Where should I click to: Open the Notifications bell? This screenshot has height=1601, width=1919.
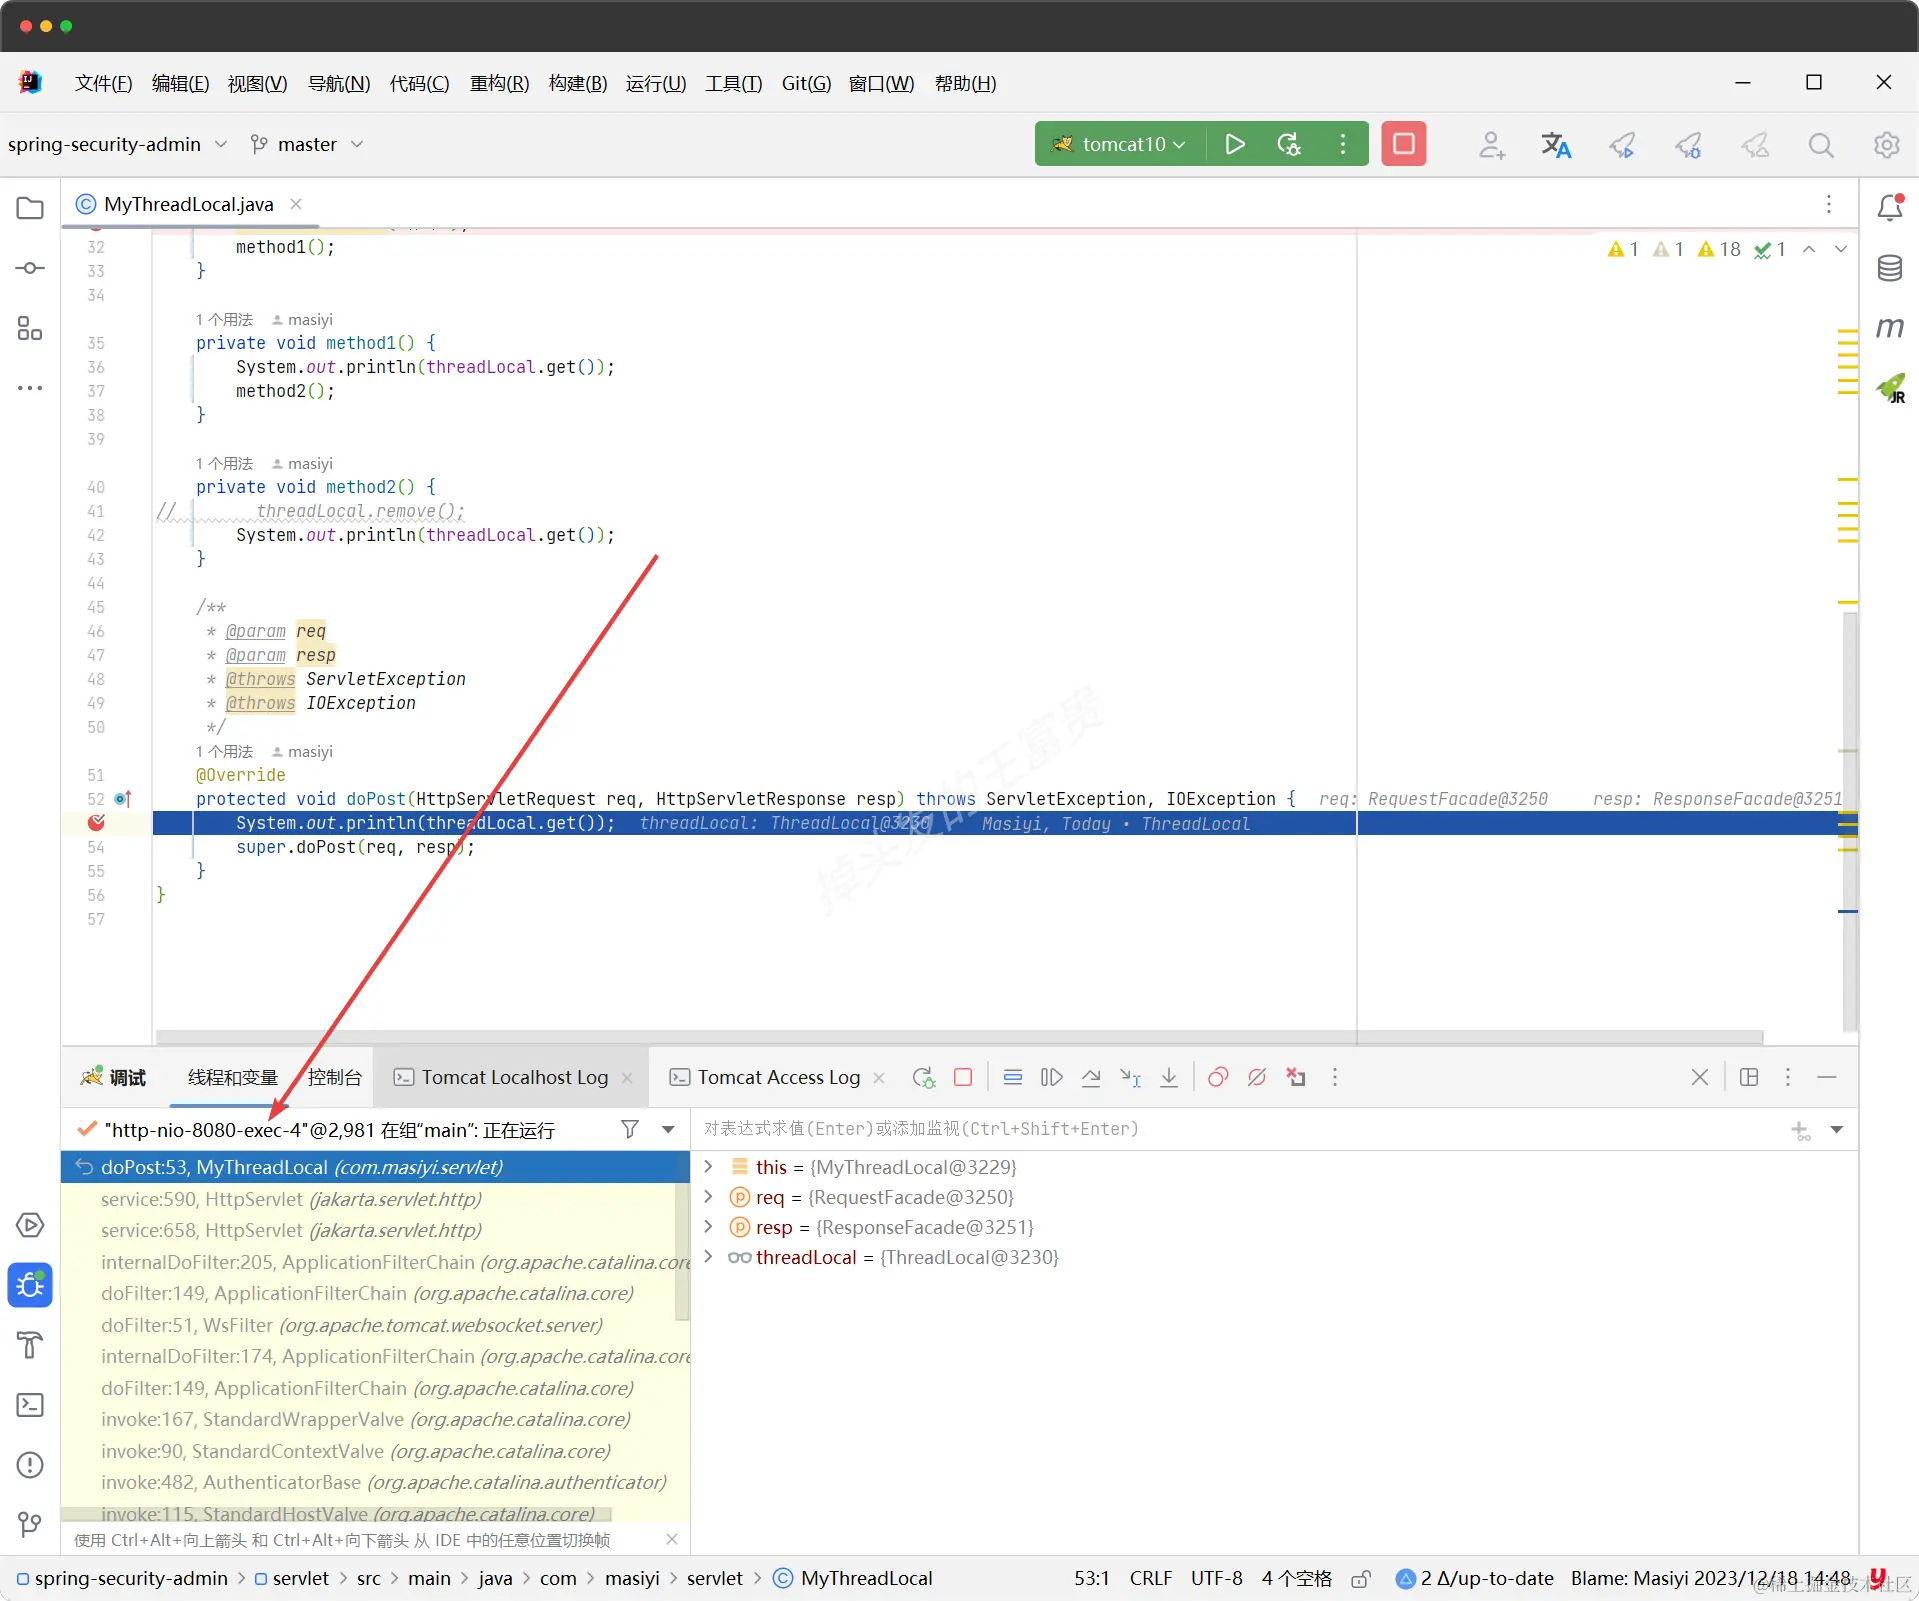point(1890,208)
